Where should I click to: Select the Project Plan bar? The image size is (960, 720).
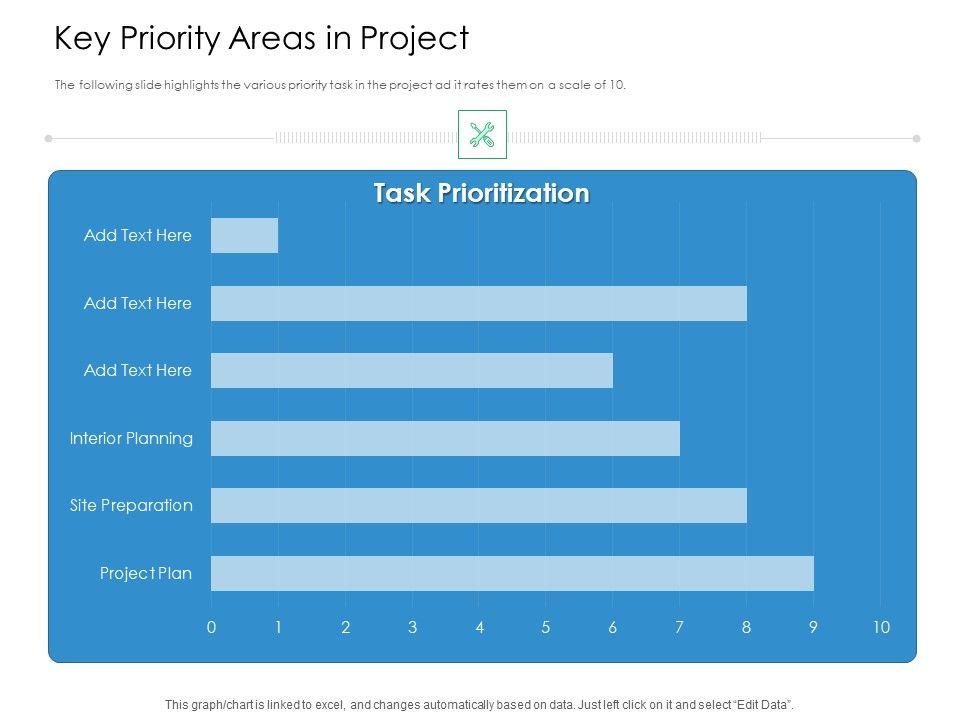coord(512,573)
